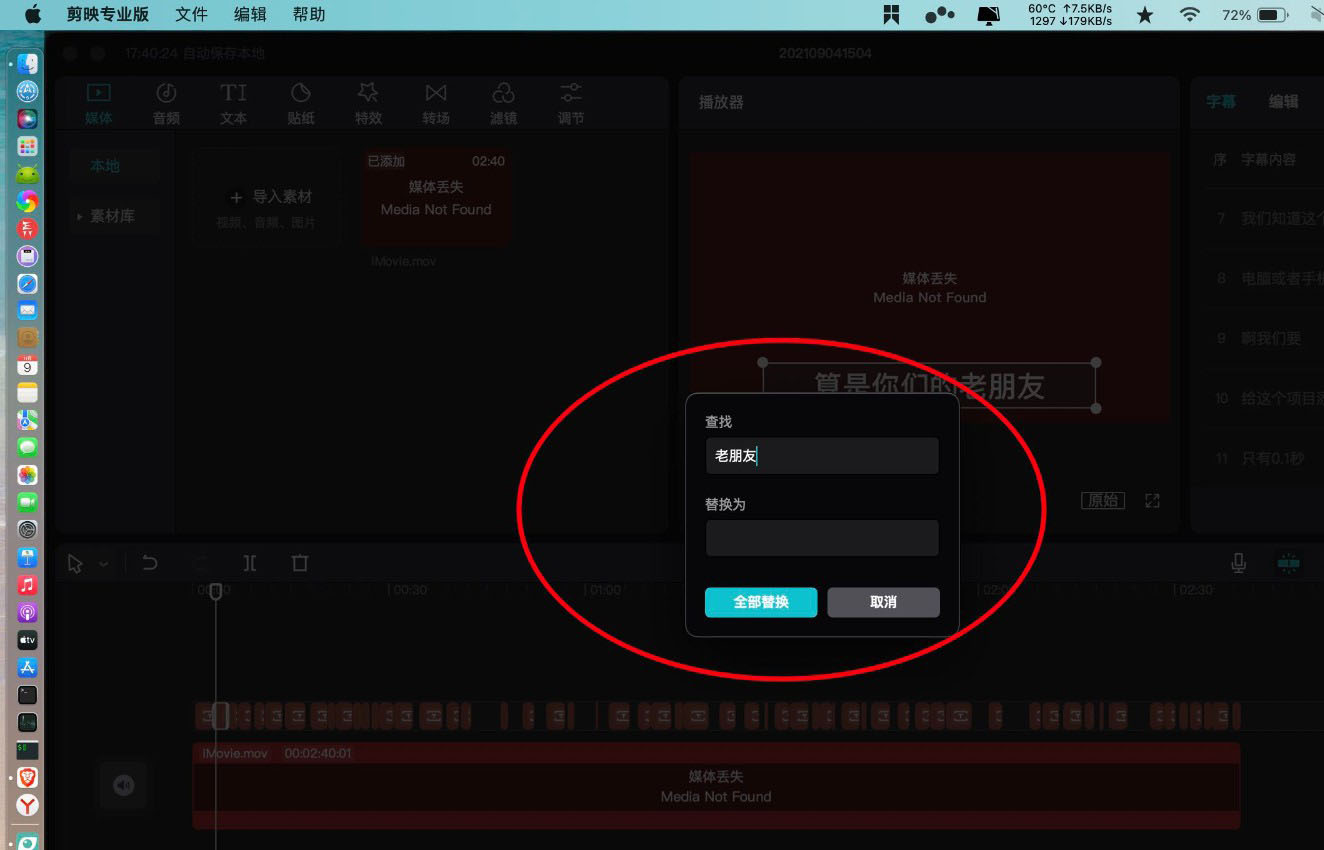This screenshot has width=1324, height=850.
Task: Click the 替换为 replacement input field
Action: point(822,538)
